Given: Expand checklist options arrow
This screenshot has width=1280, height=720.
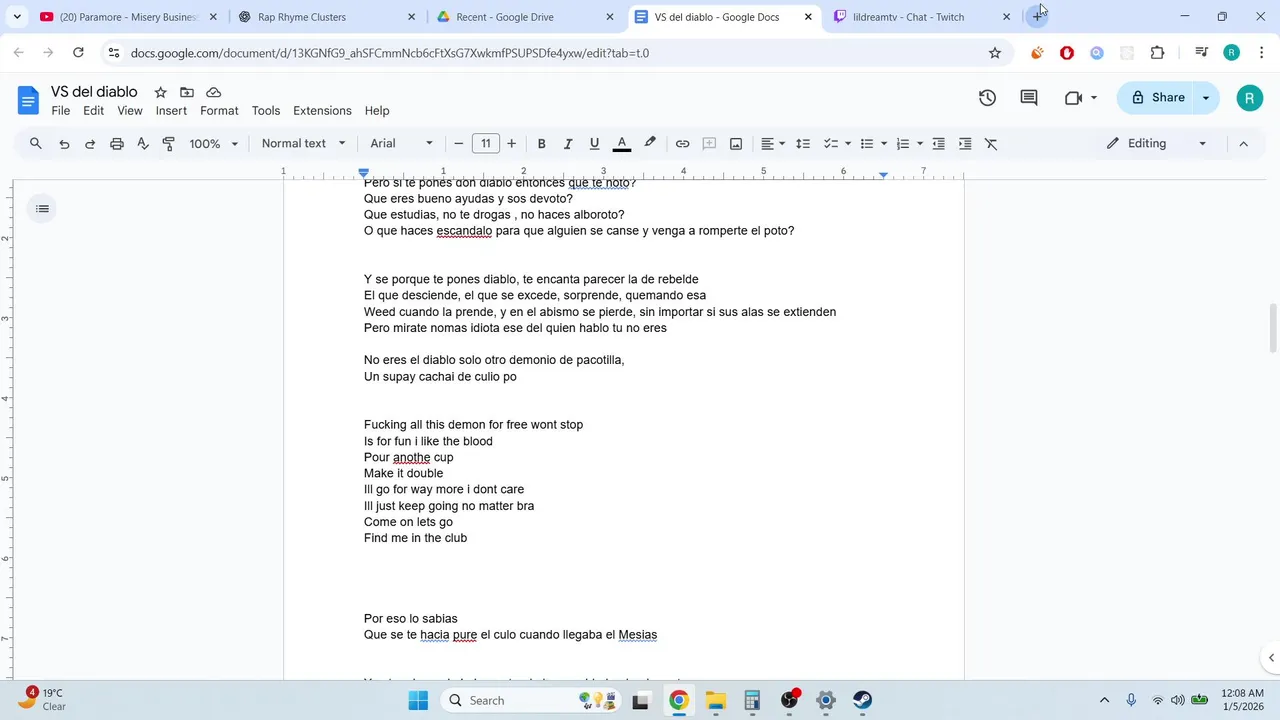Looking at the screenshot, I should (x=847, y=144).
